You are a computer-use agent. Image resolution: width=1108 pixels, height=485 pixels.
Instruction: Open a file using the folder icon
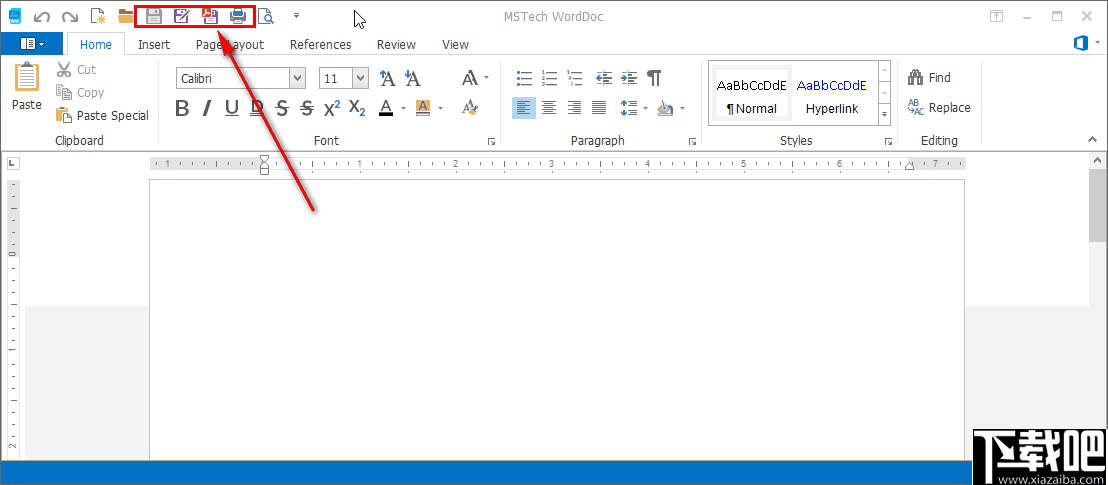point(126,16)
